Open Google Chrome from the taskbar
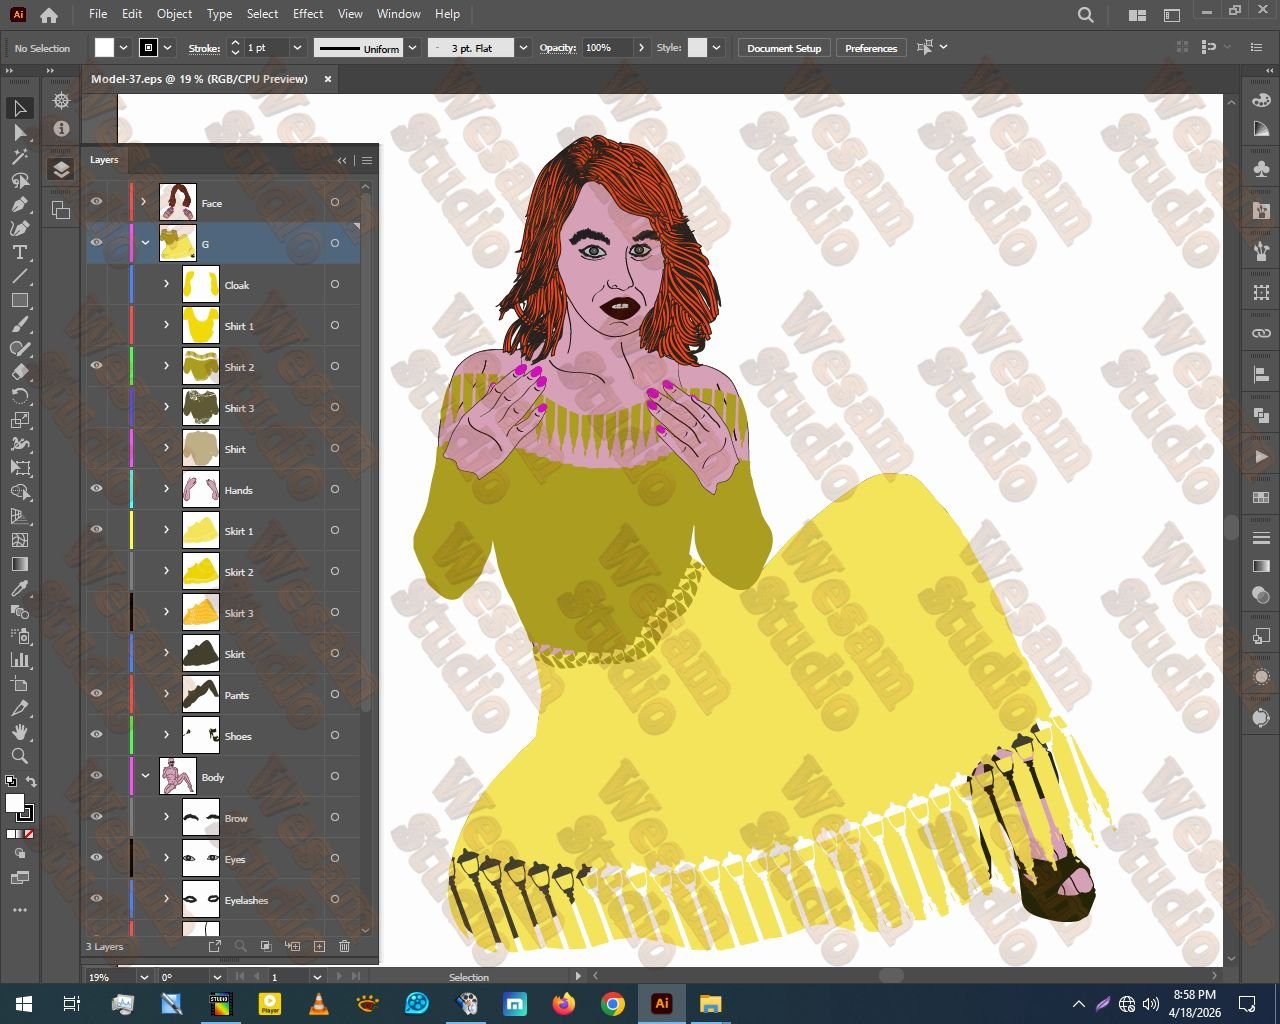1280x1024 pixels. point(613,1004)
